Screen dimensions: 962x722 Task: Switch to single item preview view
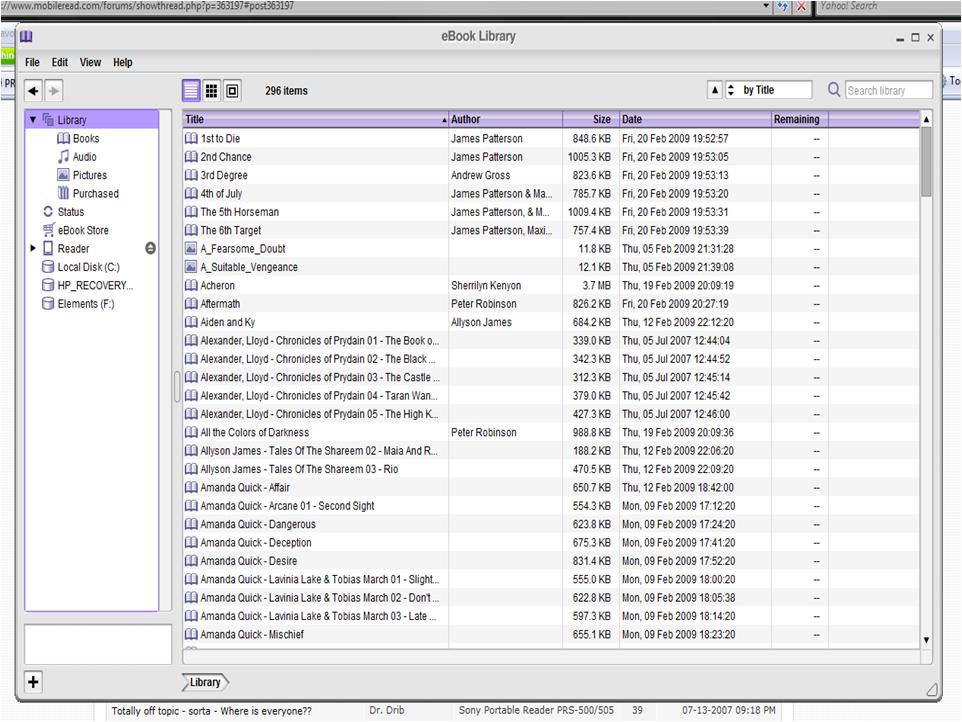[232, 91]
